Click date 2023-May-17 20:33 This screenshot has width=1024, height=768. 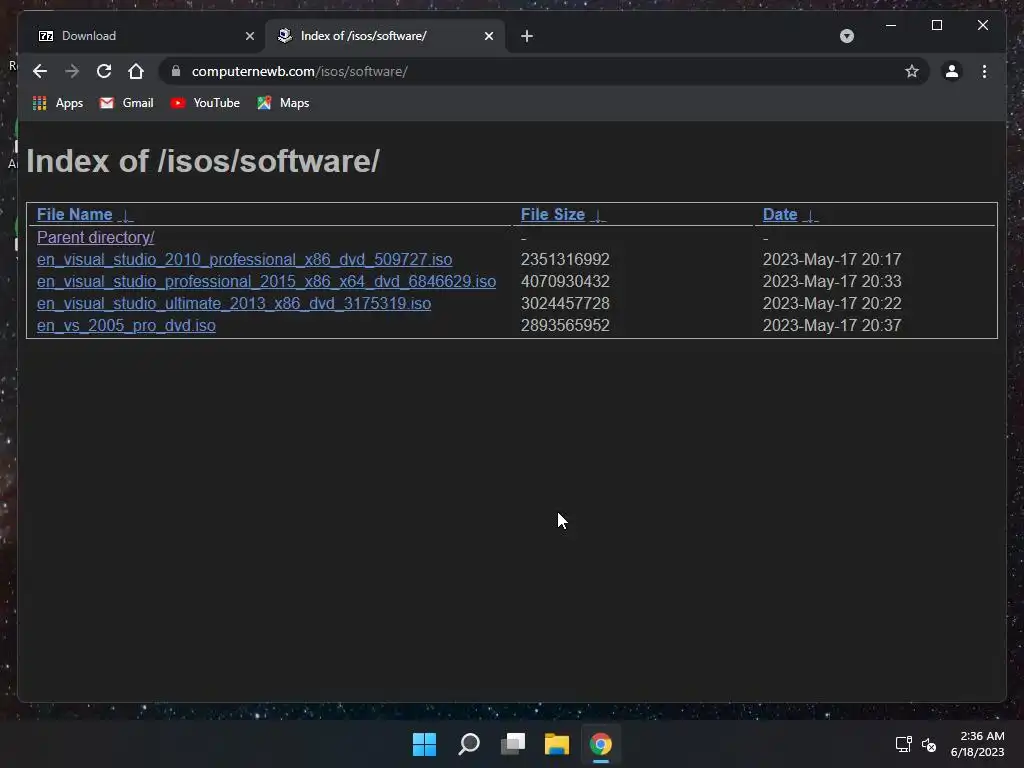(832, 281)
